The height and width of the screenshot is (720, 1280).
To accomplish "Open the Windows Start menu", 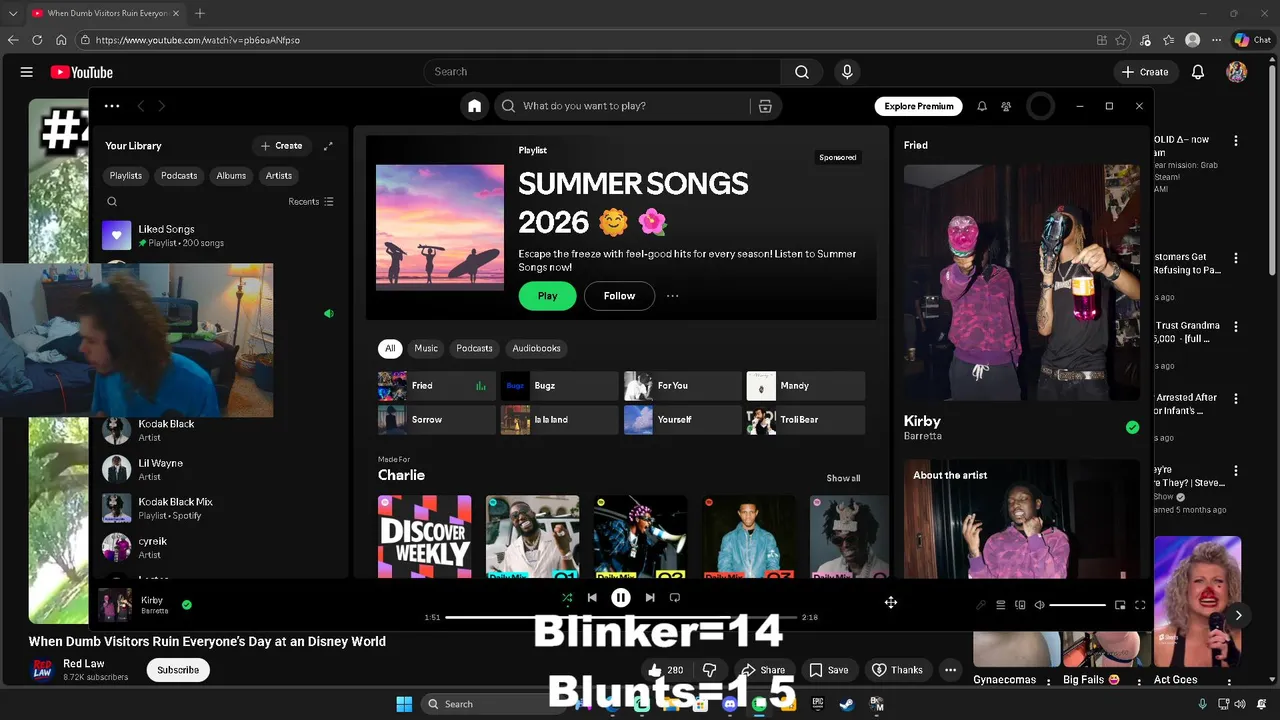I will [404, 704].
